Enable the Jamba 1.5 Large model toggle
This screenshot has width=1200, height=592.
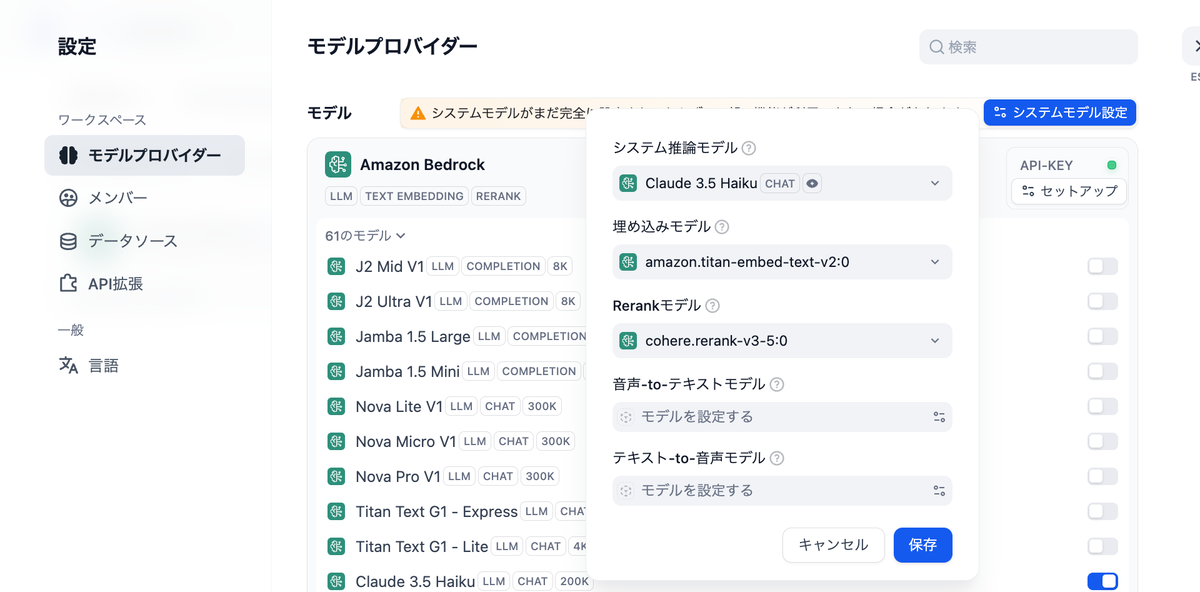(1102, 336)
